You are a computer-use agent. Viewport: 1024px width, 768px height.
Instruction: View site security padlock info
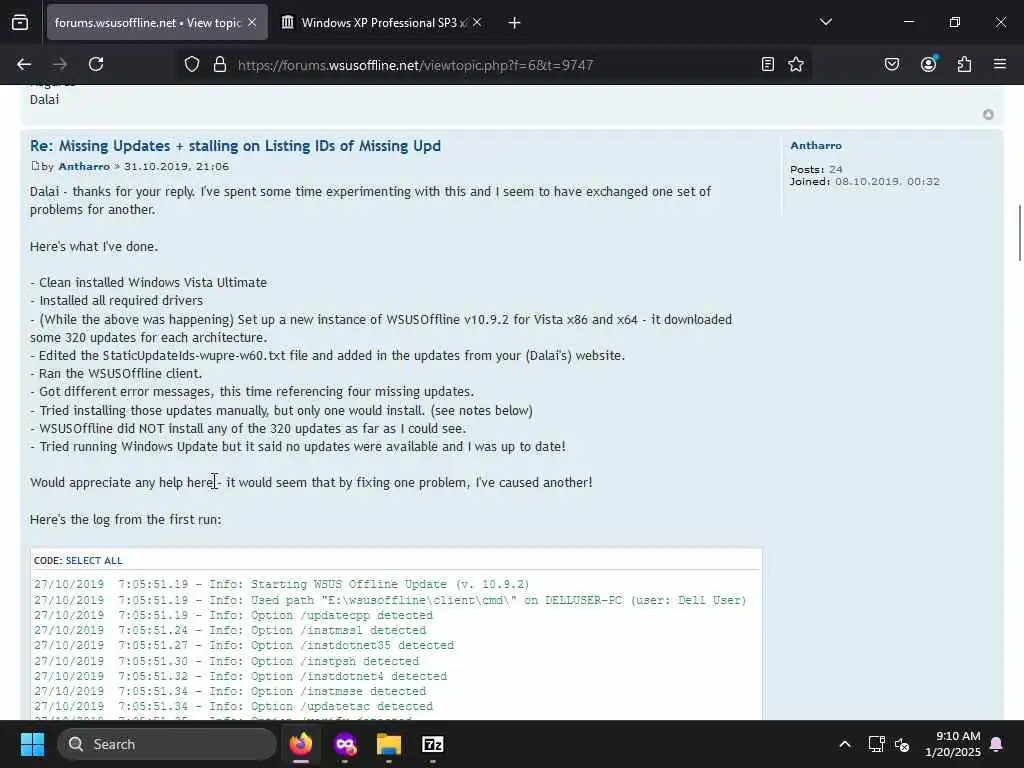click(x=220, y=64)
